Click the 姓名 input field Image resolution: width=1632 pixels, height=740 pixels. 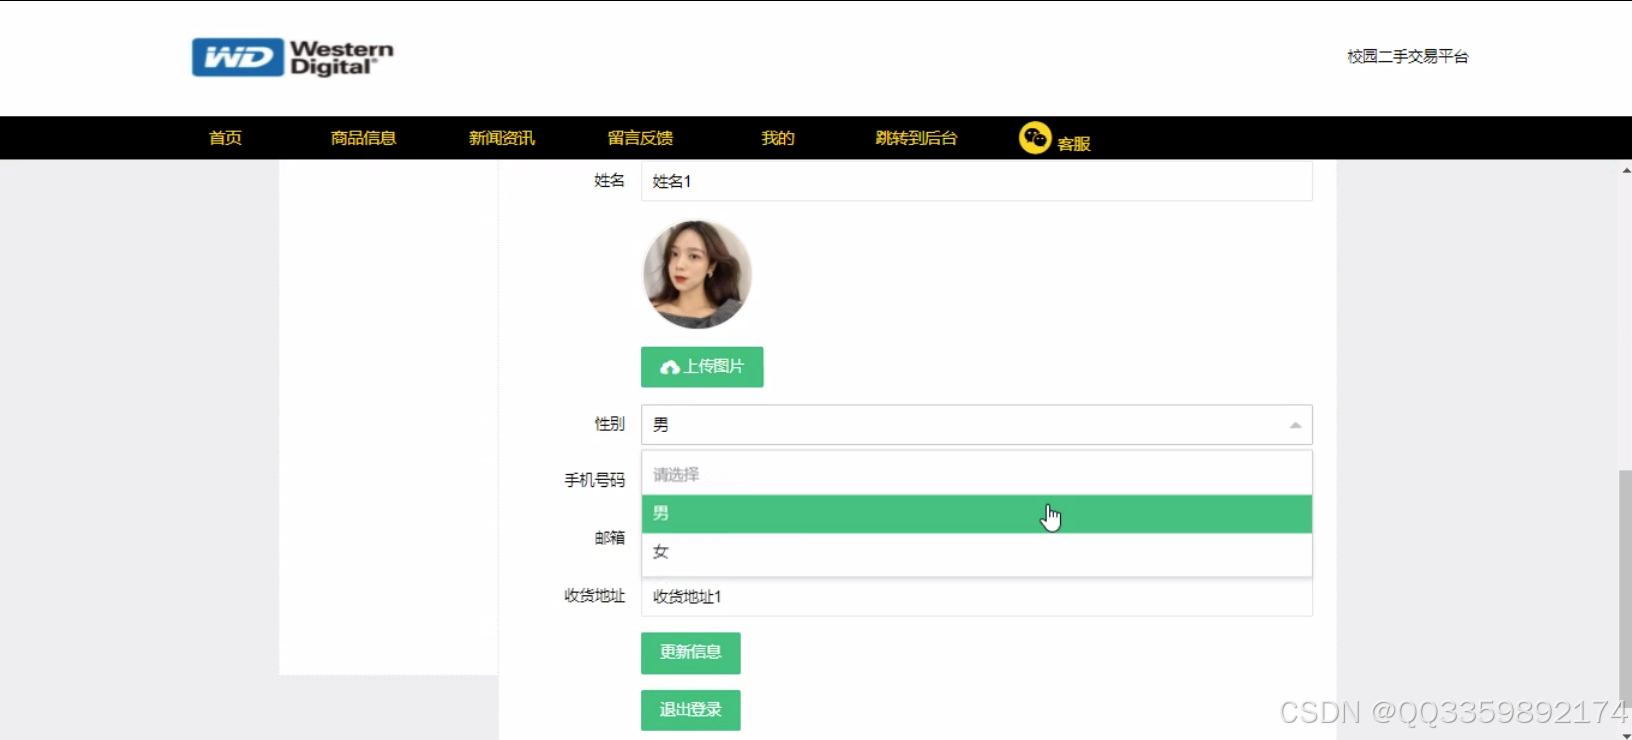[977, 181]
